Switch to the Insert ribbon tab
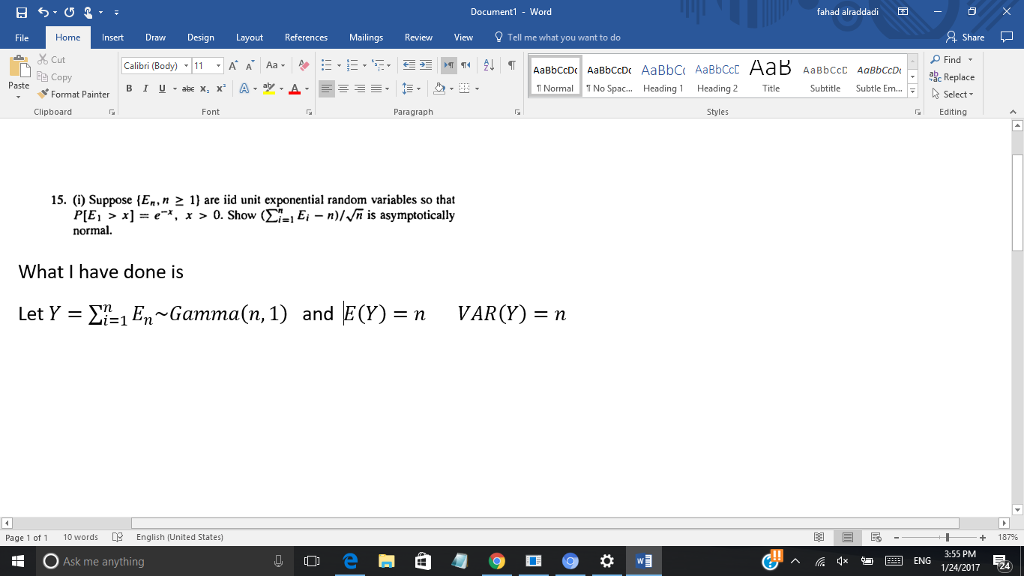 [112, 37]
